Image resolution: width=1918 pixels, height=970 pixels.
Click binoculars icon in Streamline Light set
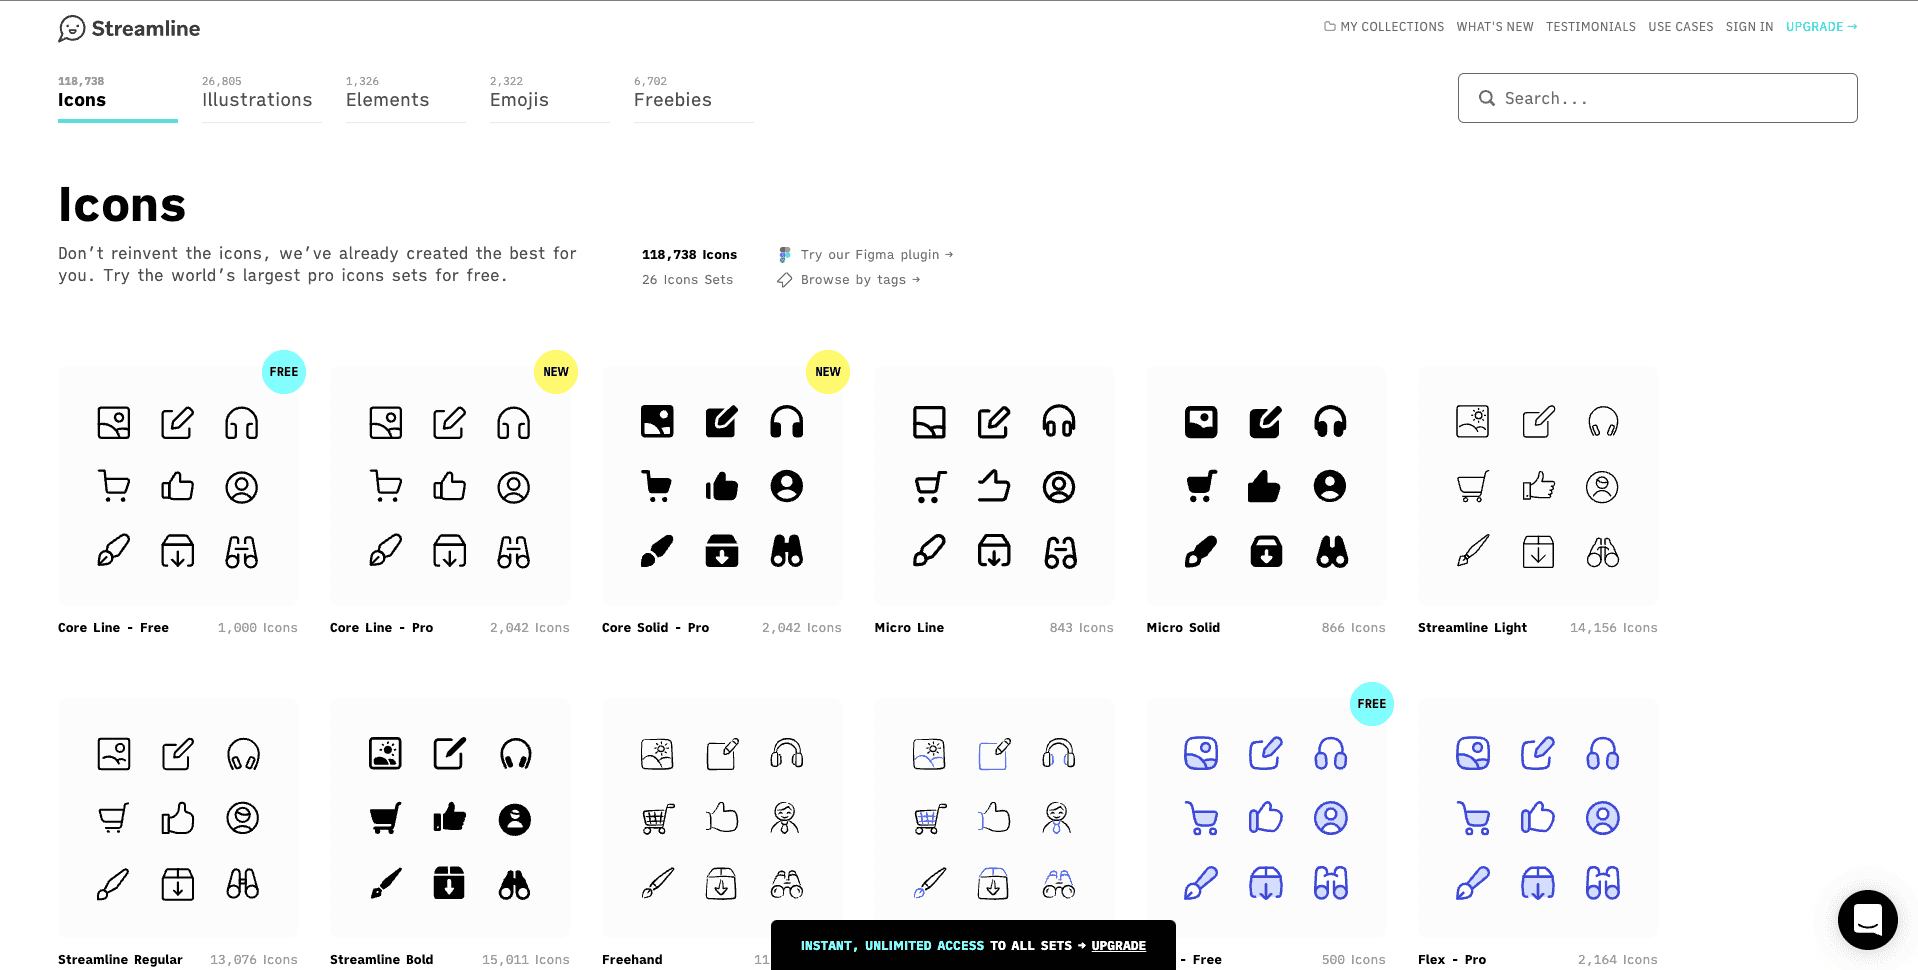(1603, 551)
